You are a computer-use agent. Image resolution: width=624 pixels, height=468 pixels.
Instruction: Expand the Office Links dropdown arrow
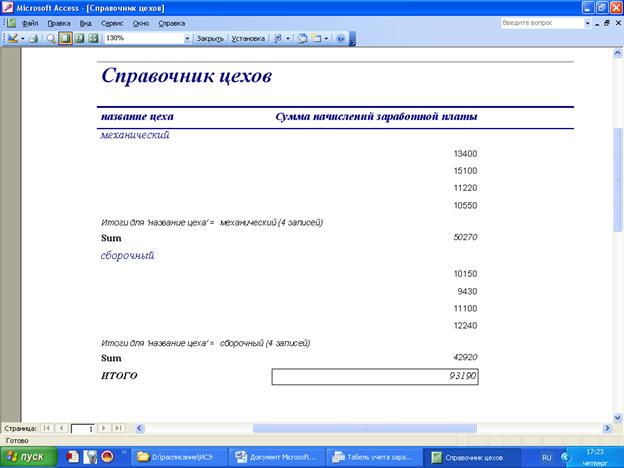coord(288,39)
